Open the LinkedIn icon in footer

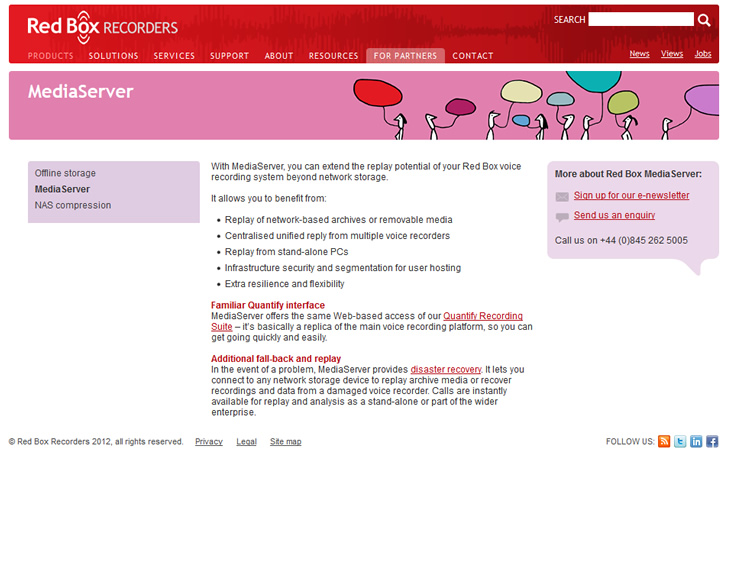point(696,441)
